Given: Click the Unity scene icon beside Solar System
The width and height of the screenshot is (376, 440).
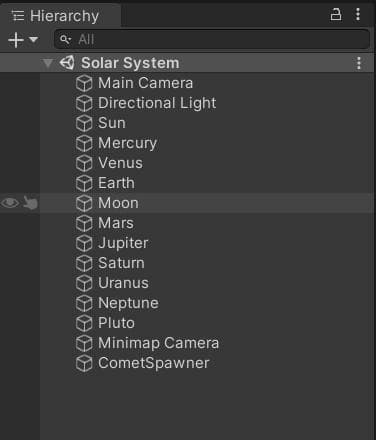Looking at the screenshot, I should point(67,63).
